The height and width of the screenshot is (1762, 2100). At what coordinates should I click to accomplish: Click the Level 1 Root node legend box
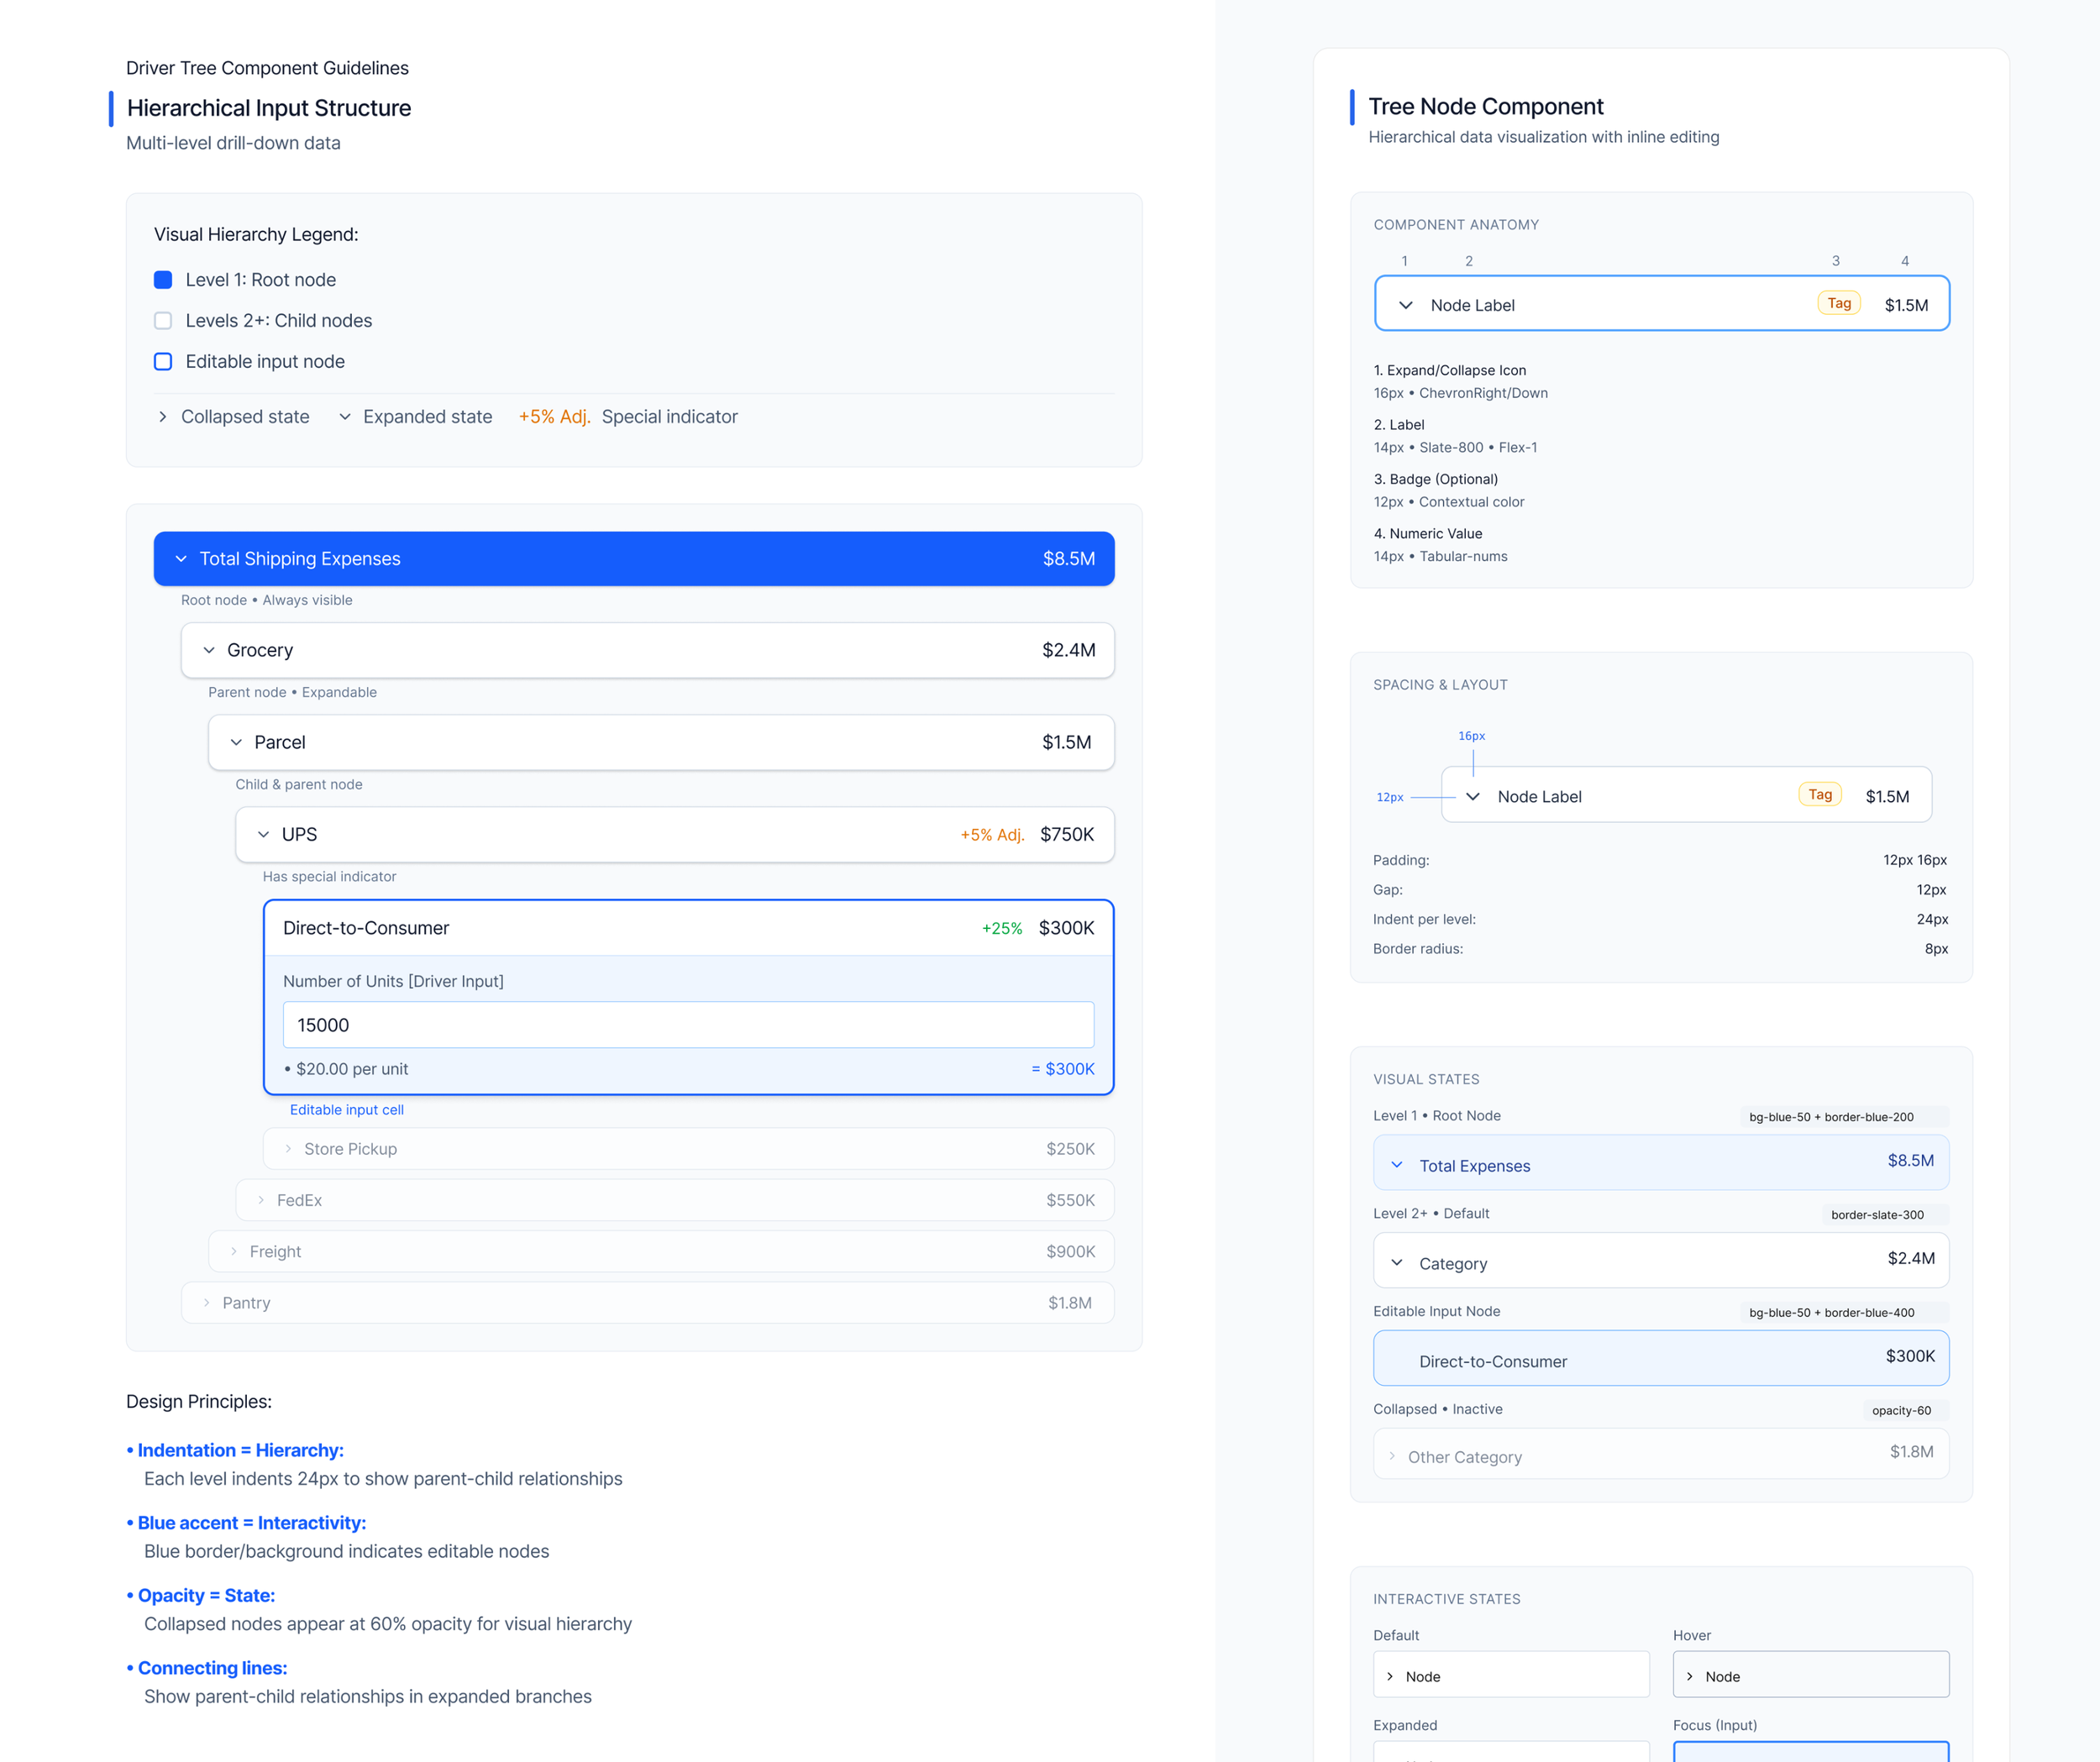coord(163,280)
